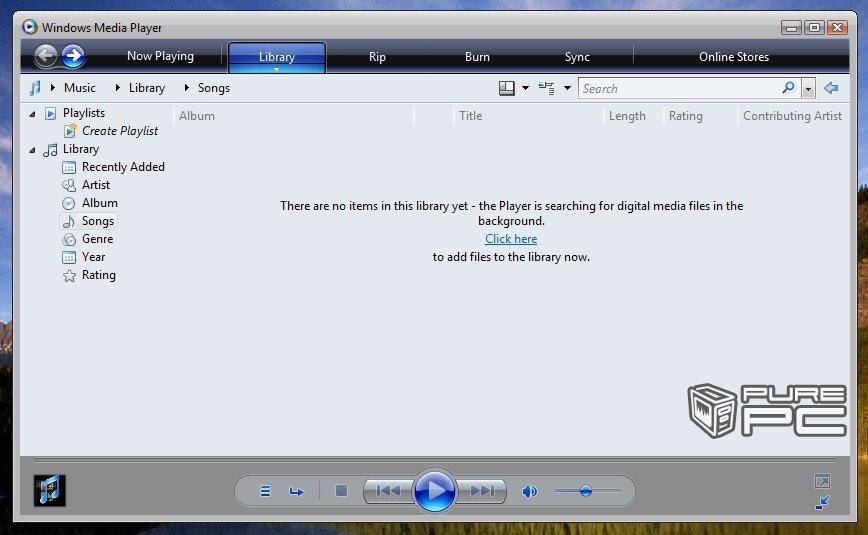Open the view options dropdown arrow
The height and width of the screenshot is (535, 868).
click(567, 88)
